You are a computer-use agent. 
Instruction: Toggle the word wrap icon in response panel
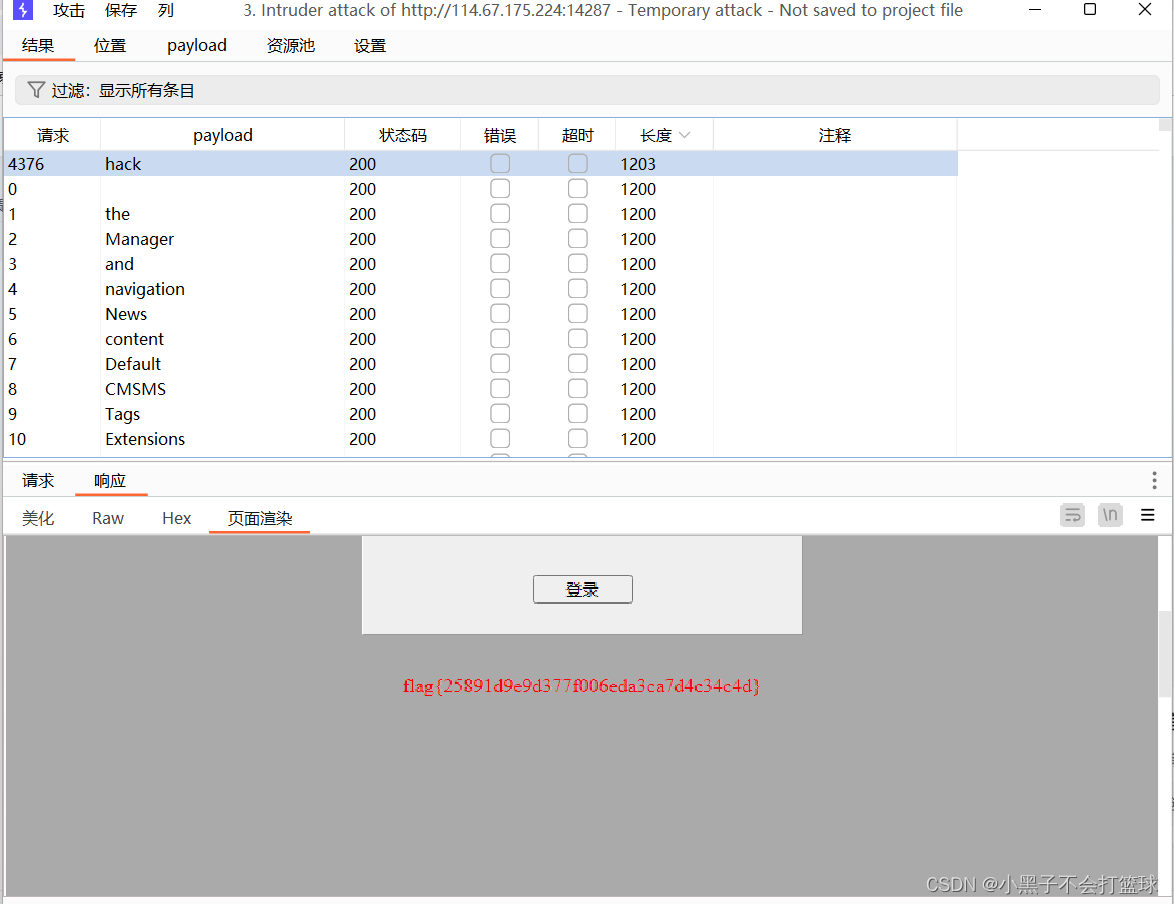[x=1072, y=515]
